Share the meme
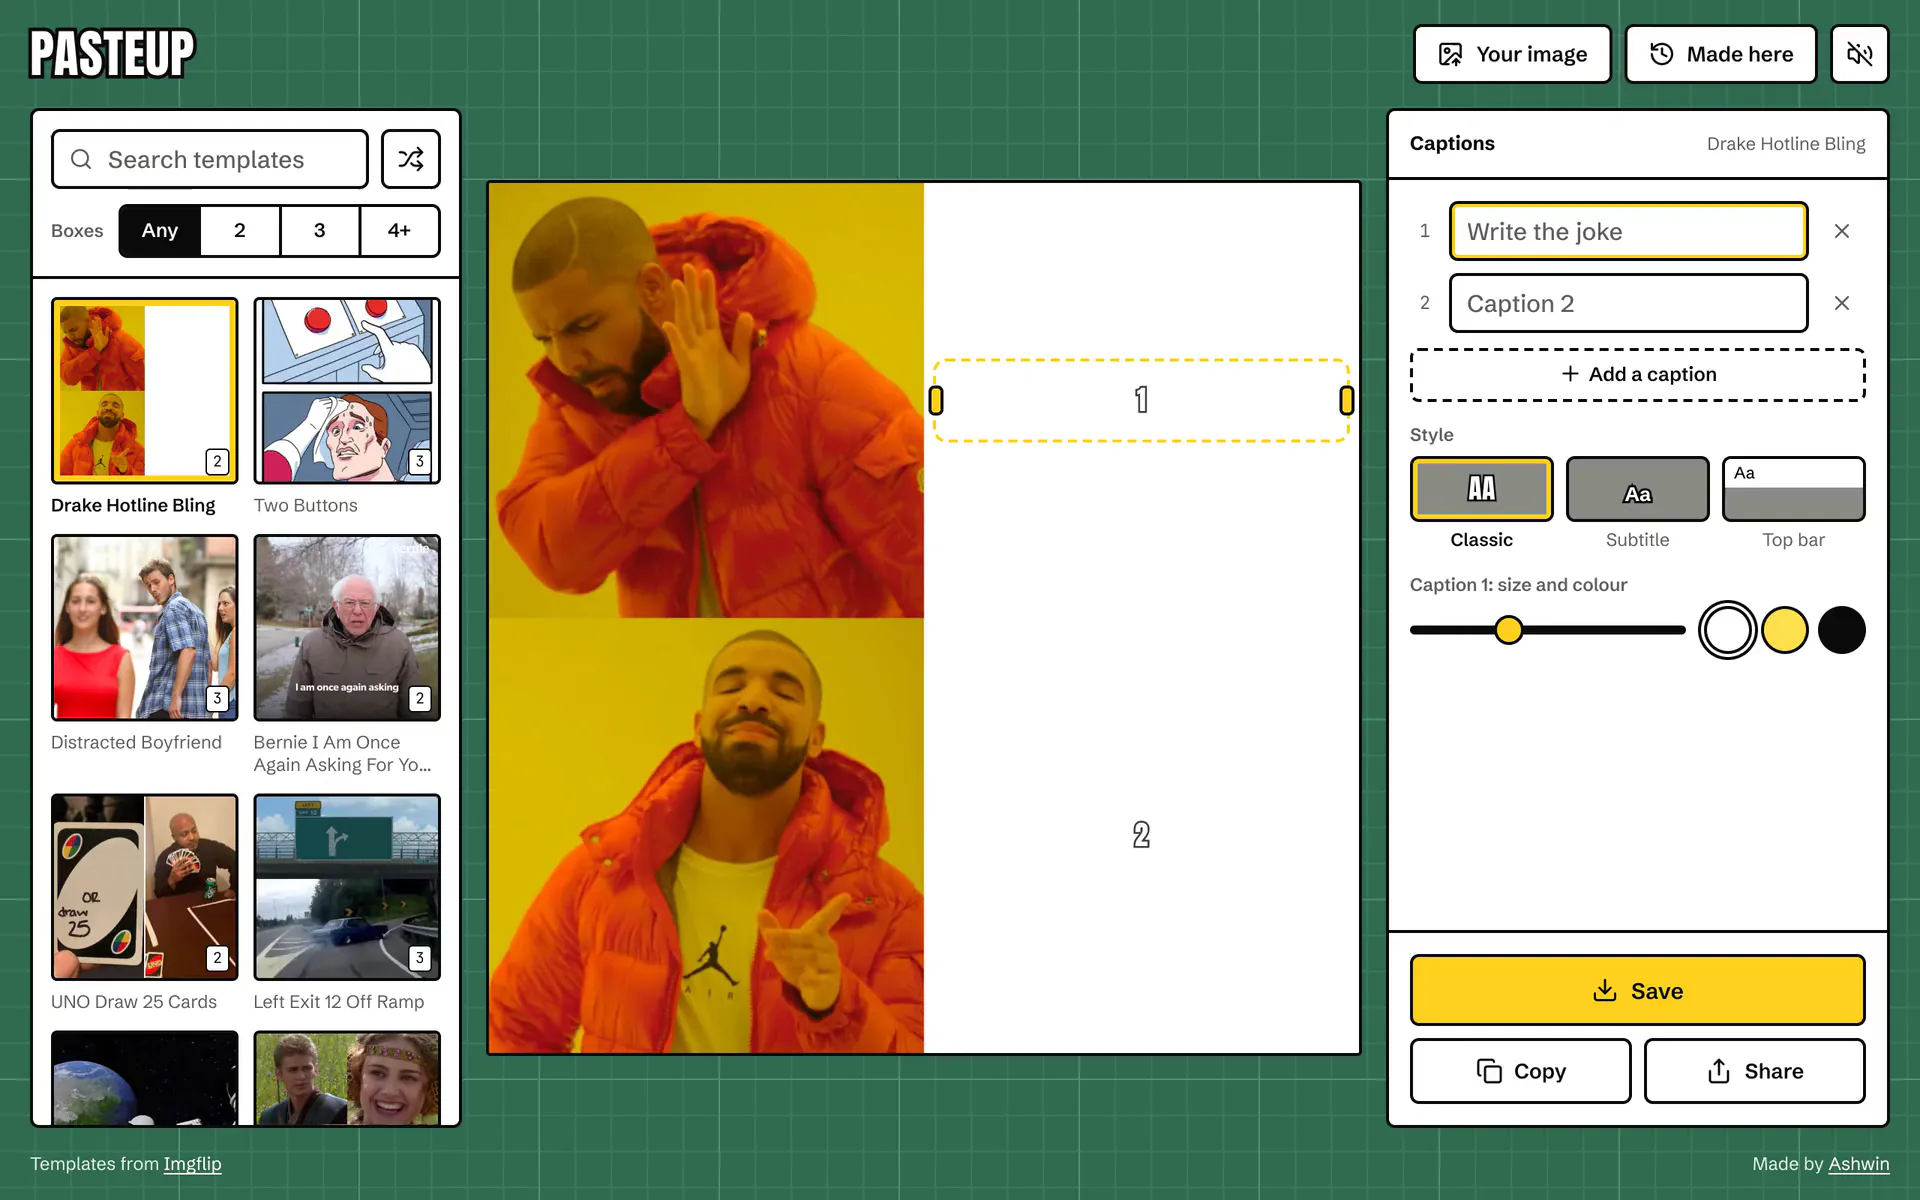The image size is (1920, 1200). 1754,1071
